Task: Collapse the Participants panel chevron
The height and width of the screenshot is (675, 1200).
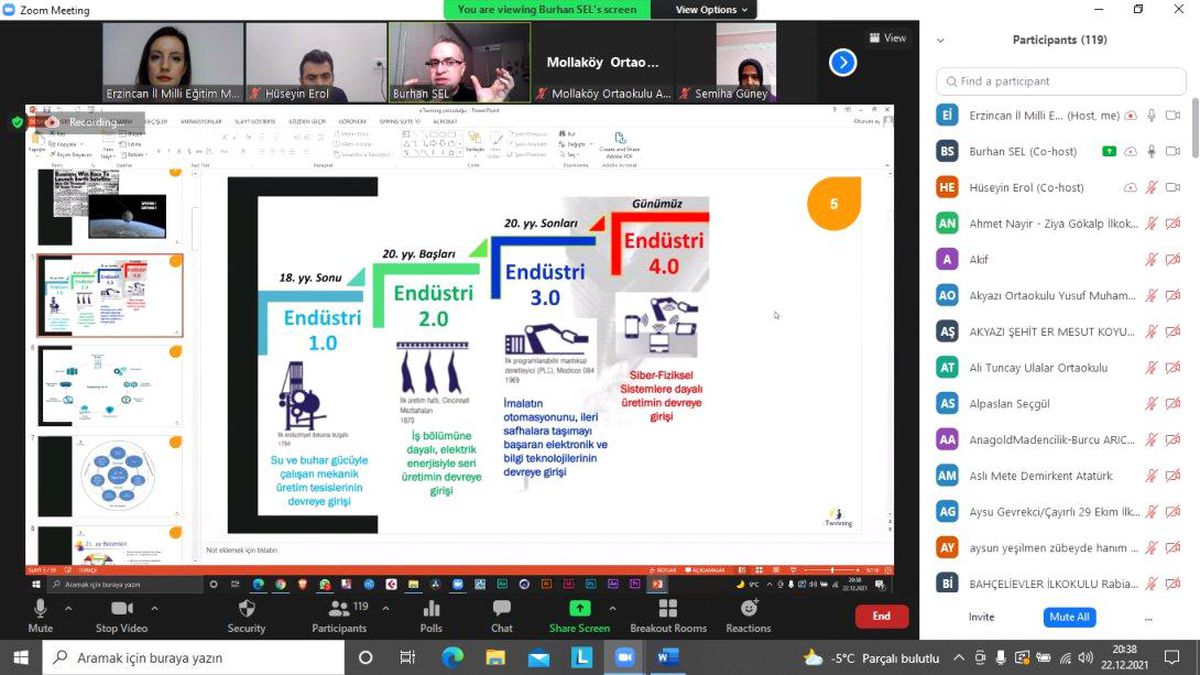Action: point(941,41)
